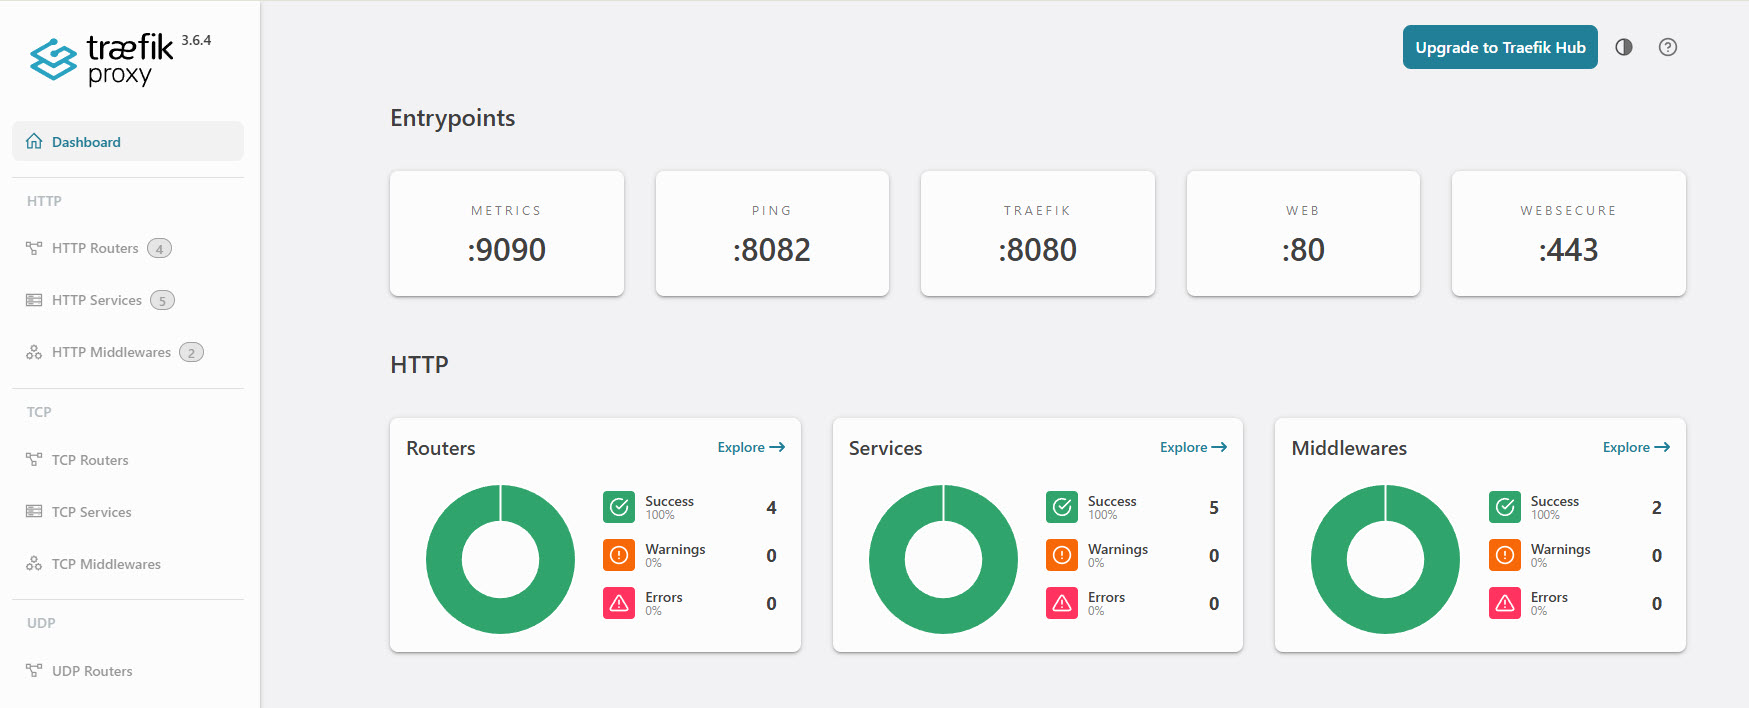Image resolution: width=1749 pixels, height=708 pixels.
Task: Click the TCP Services icon
Action: (34, 512)
